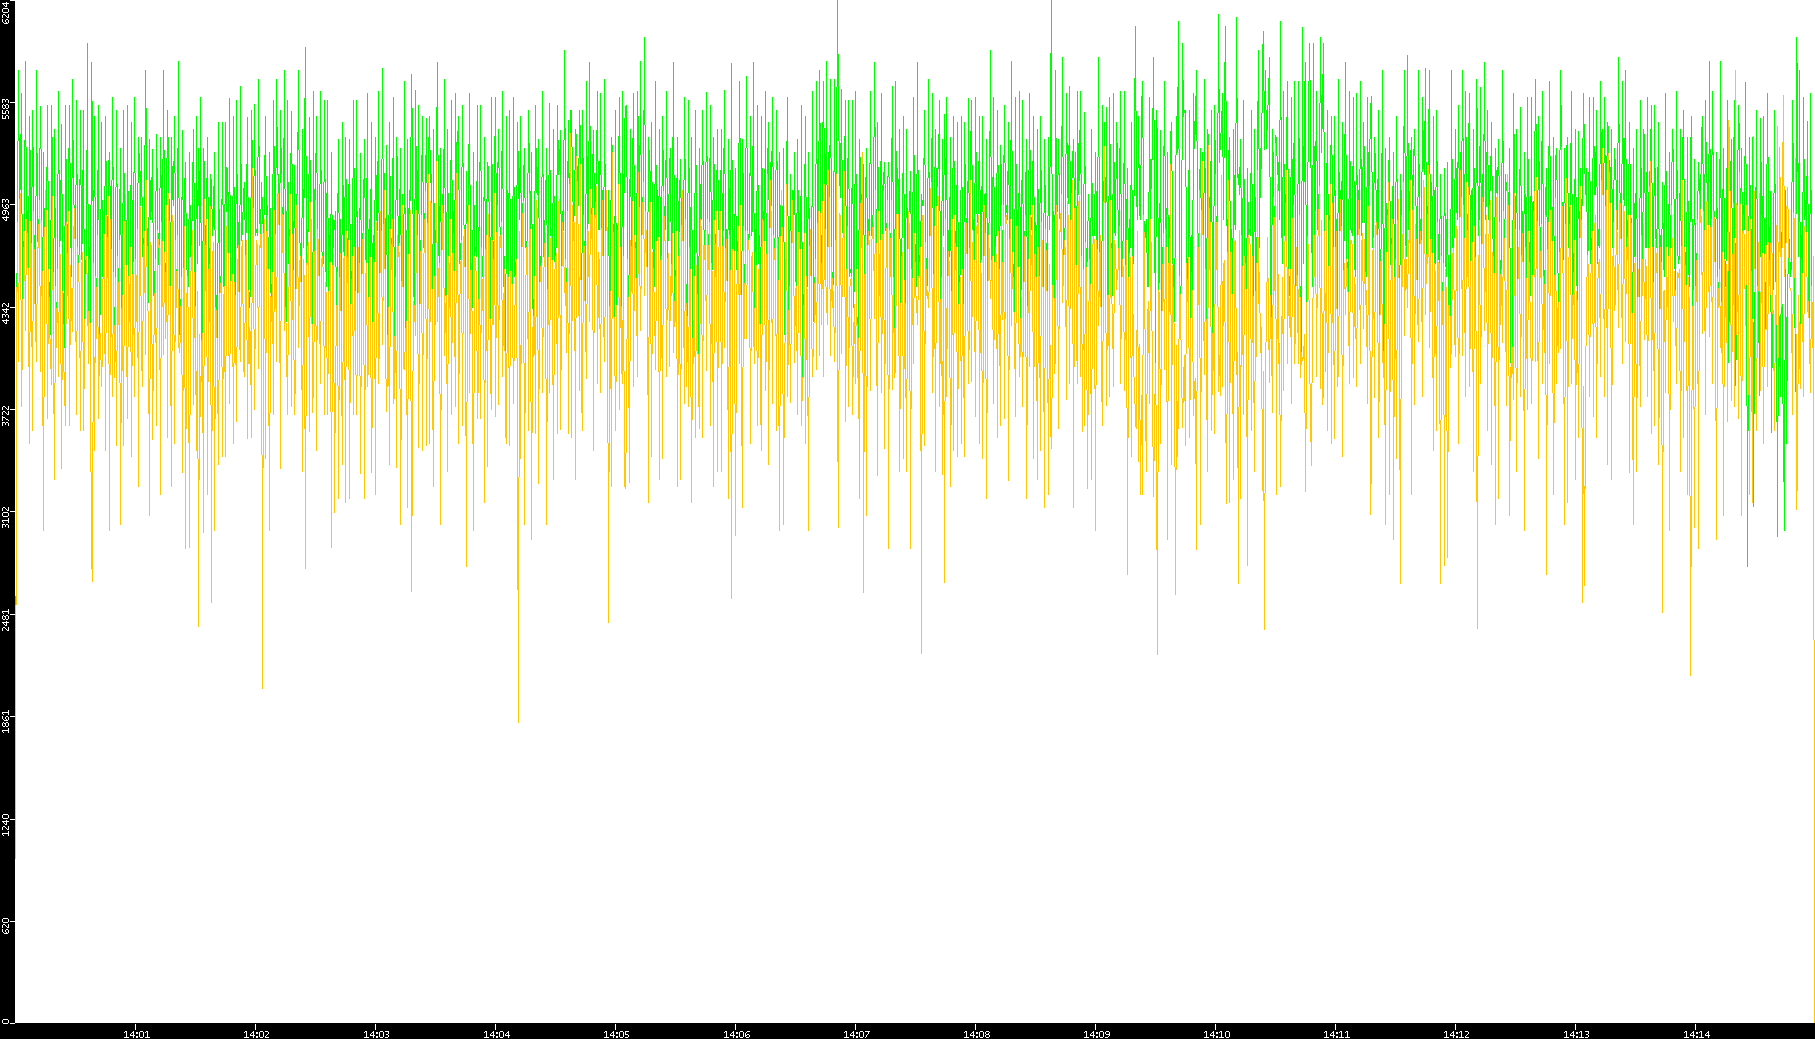Click the 14:01 time axis label

tap(136, 1034)
